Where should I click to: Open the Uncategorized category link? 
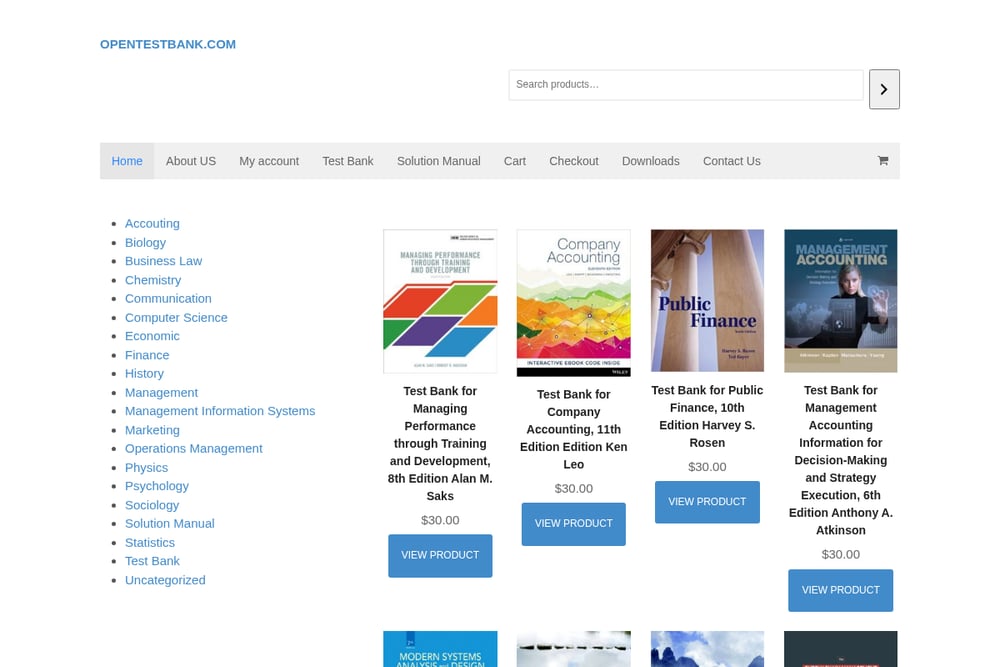click(x=165, y=580)
